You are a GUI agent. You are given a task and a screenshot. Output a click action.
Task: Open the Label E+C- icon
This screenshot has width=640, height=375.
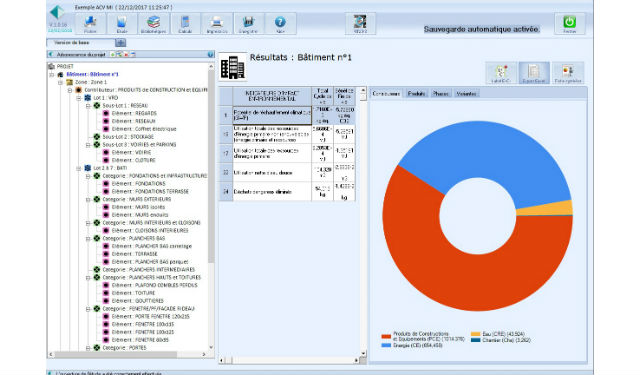pyautogui.click(x=501, y=73)
